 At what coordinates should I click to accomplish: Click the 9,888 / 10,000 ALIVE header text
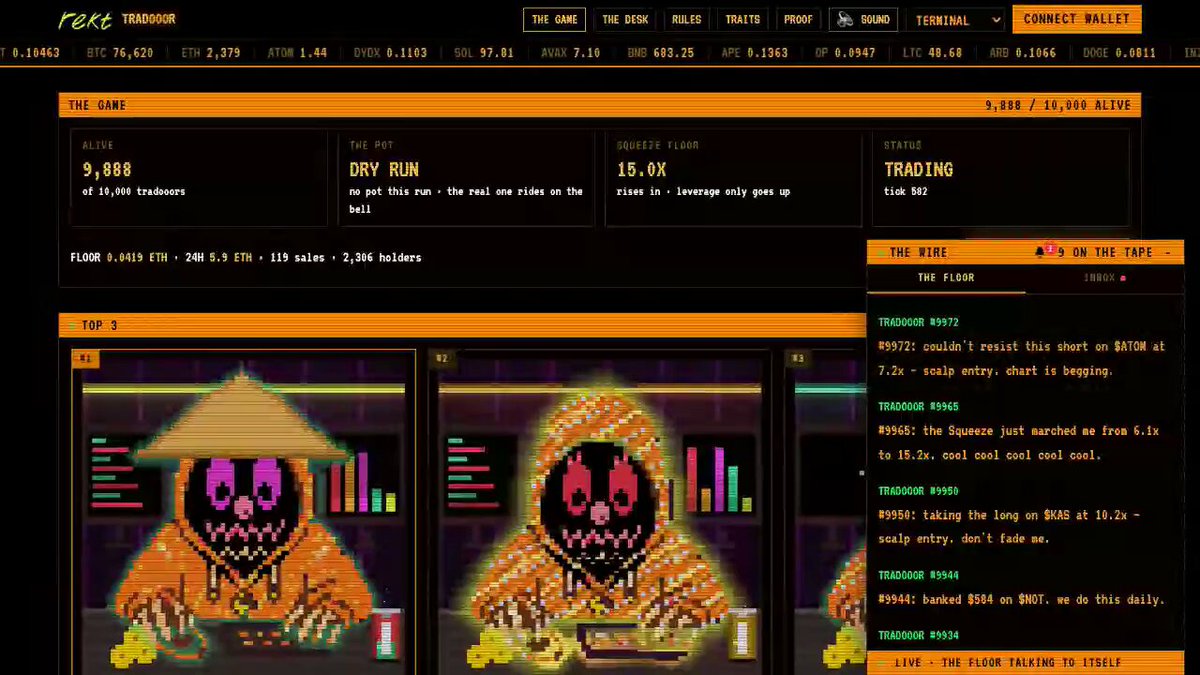(x=1058, y=105)
